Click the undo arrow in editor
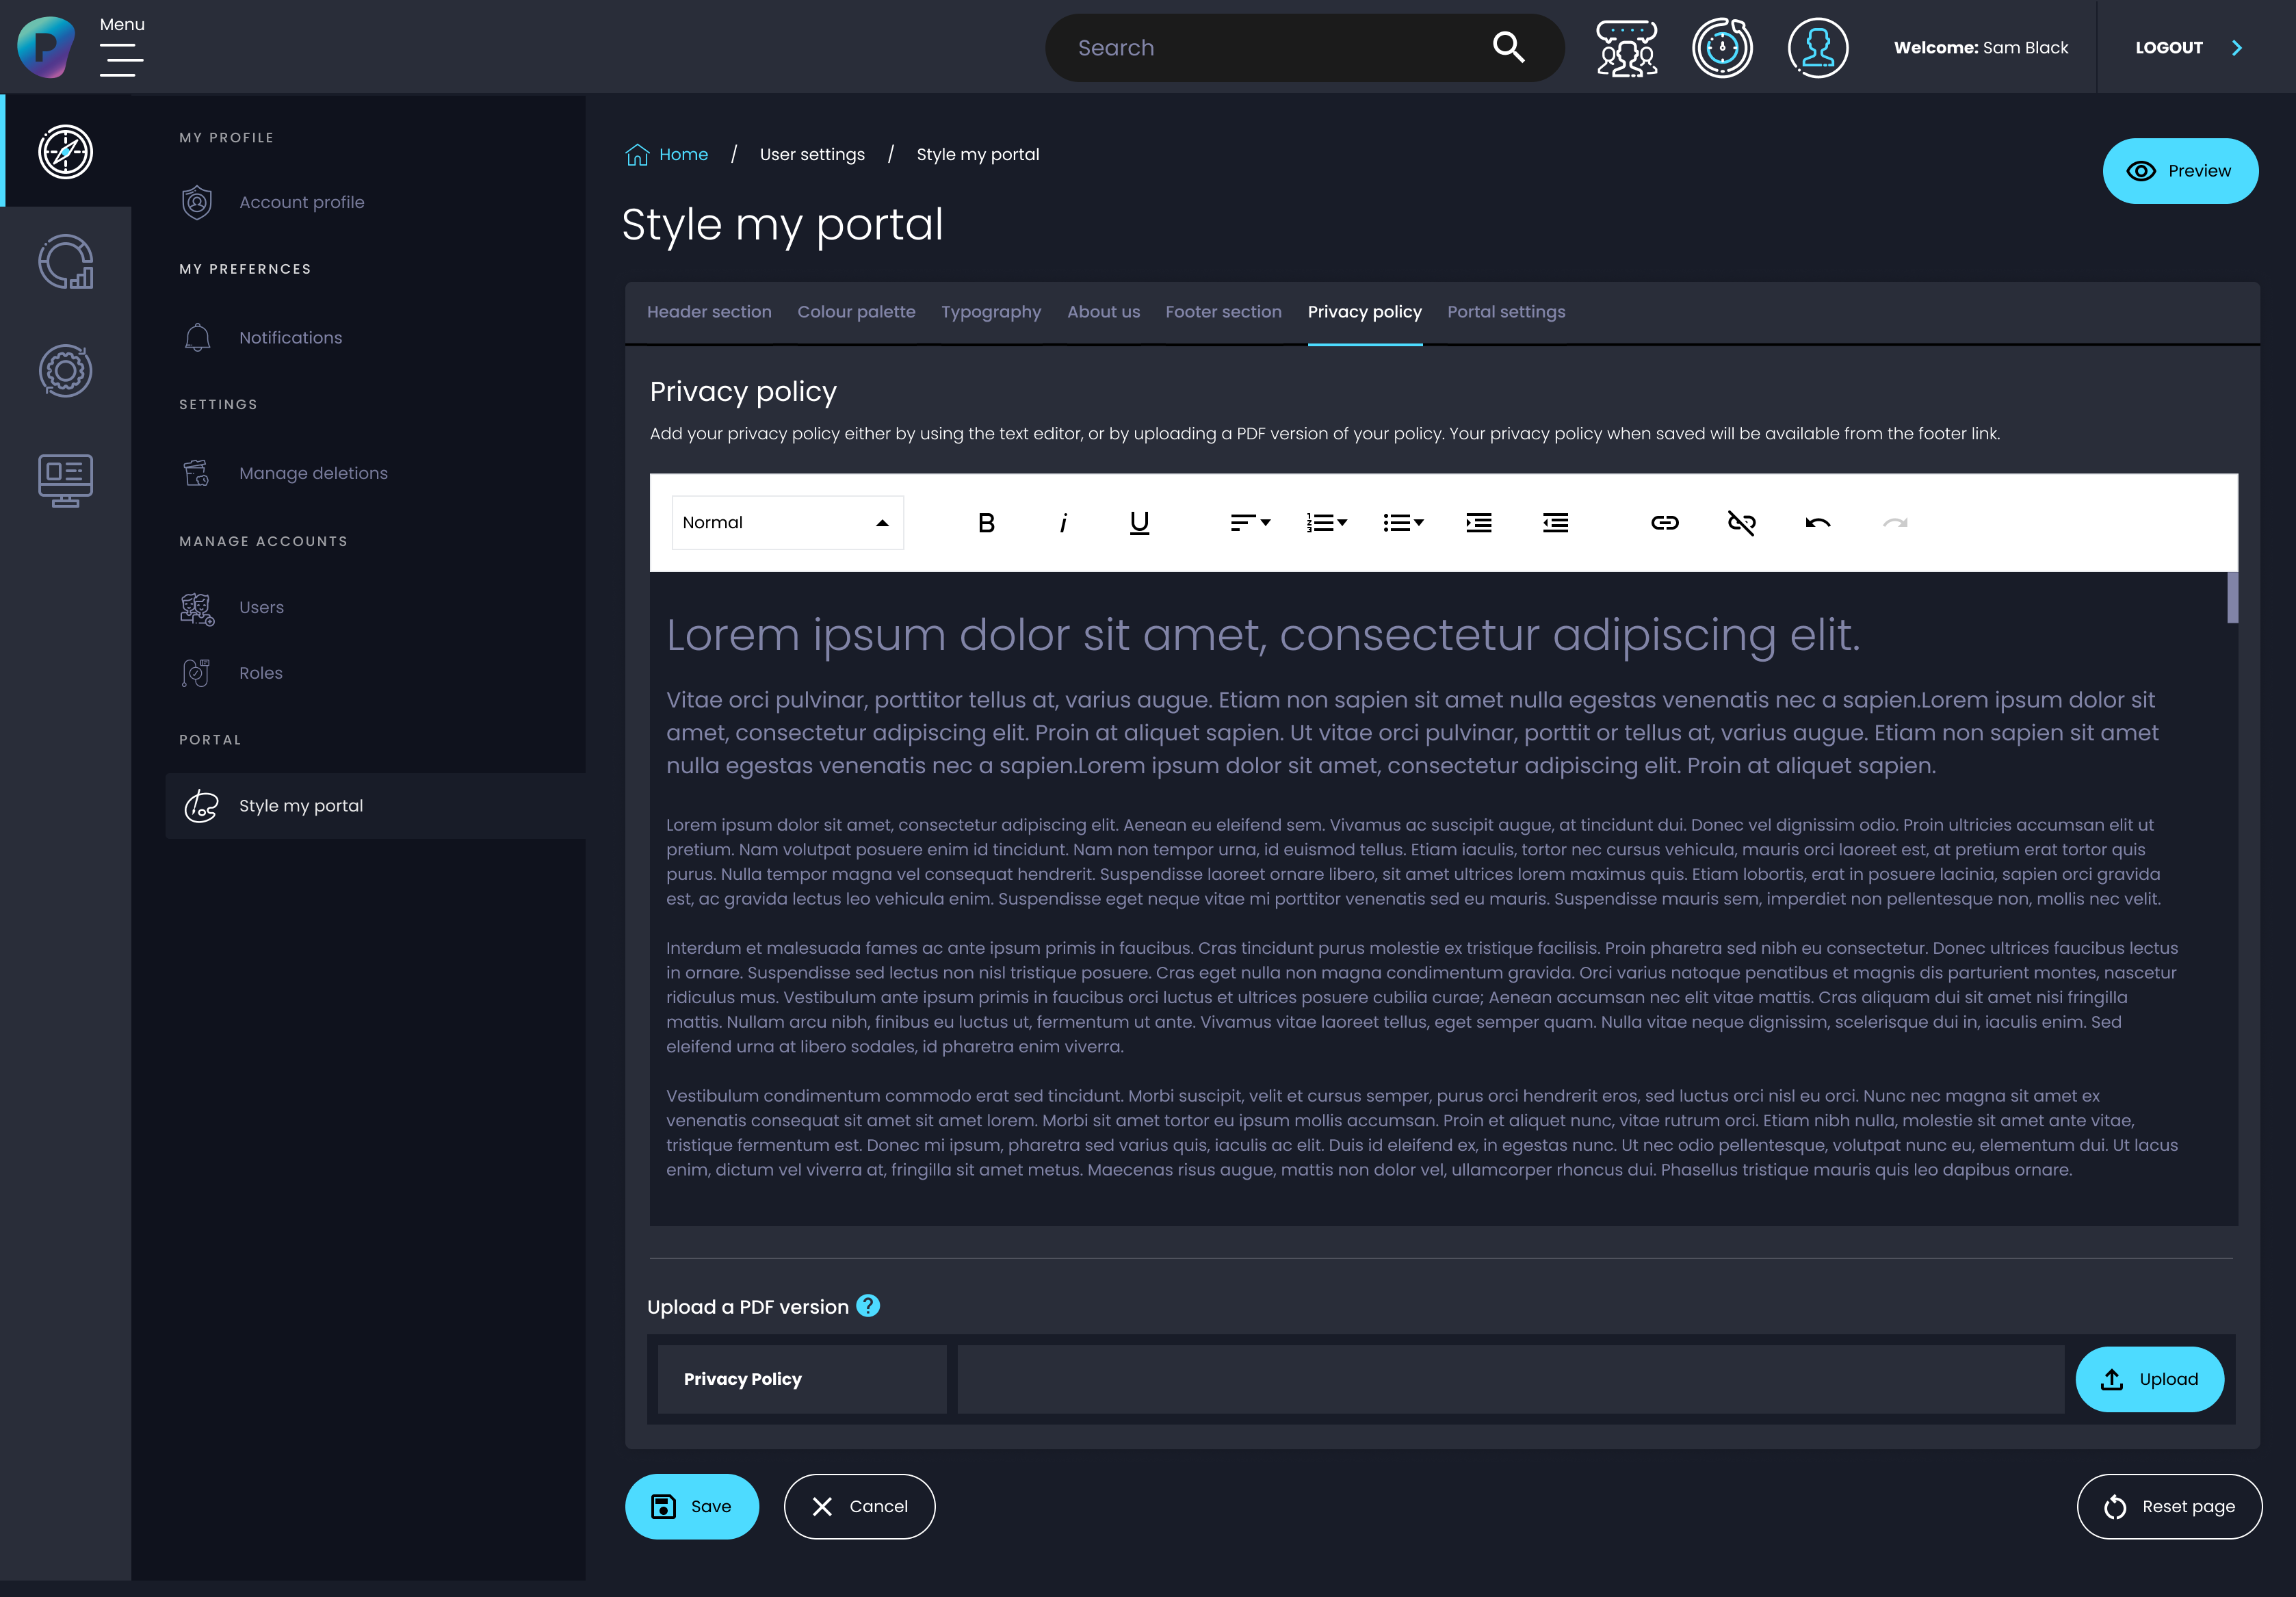This screenshot has height=1597, width=2296. click(x=1817, y=523)
